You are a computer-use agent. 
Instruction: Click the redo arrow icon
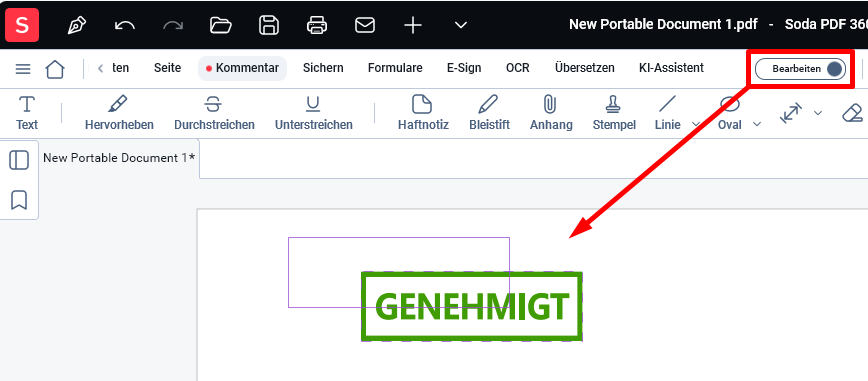173,25
